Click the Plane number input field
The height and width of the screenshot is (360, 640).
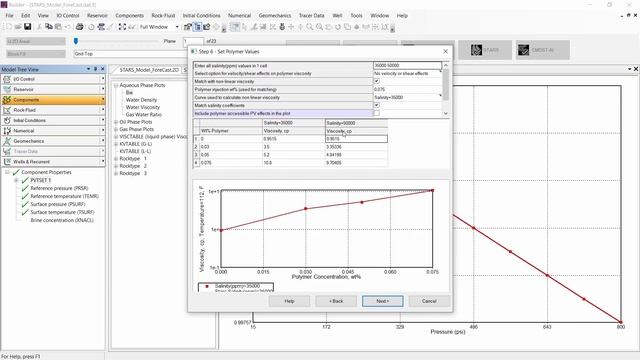tap(193, 41)
